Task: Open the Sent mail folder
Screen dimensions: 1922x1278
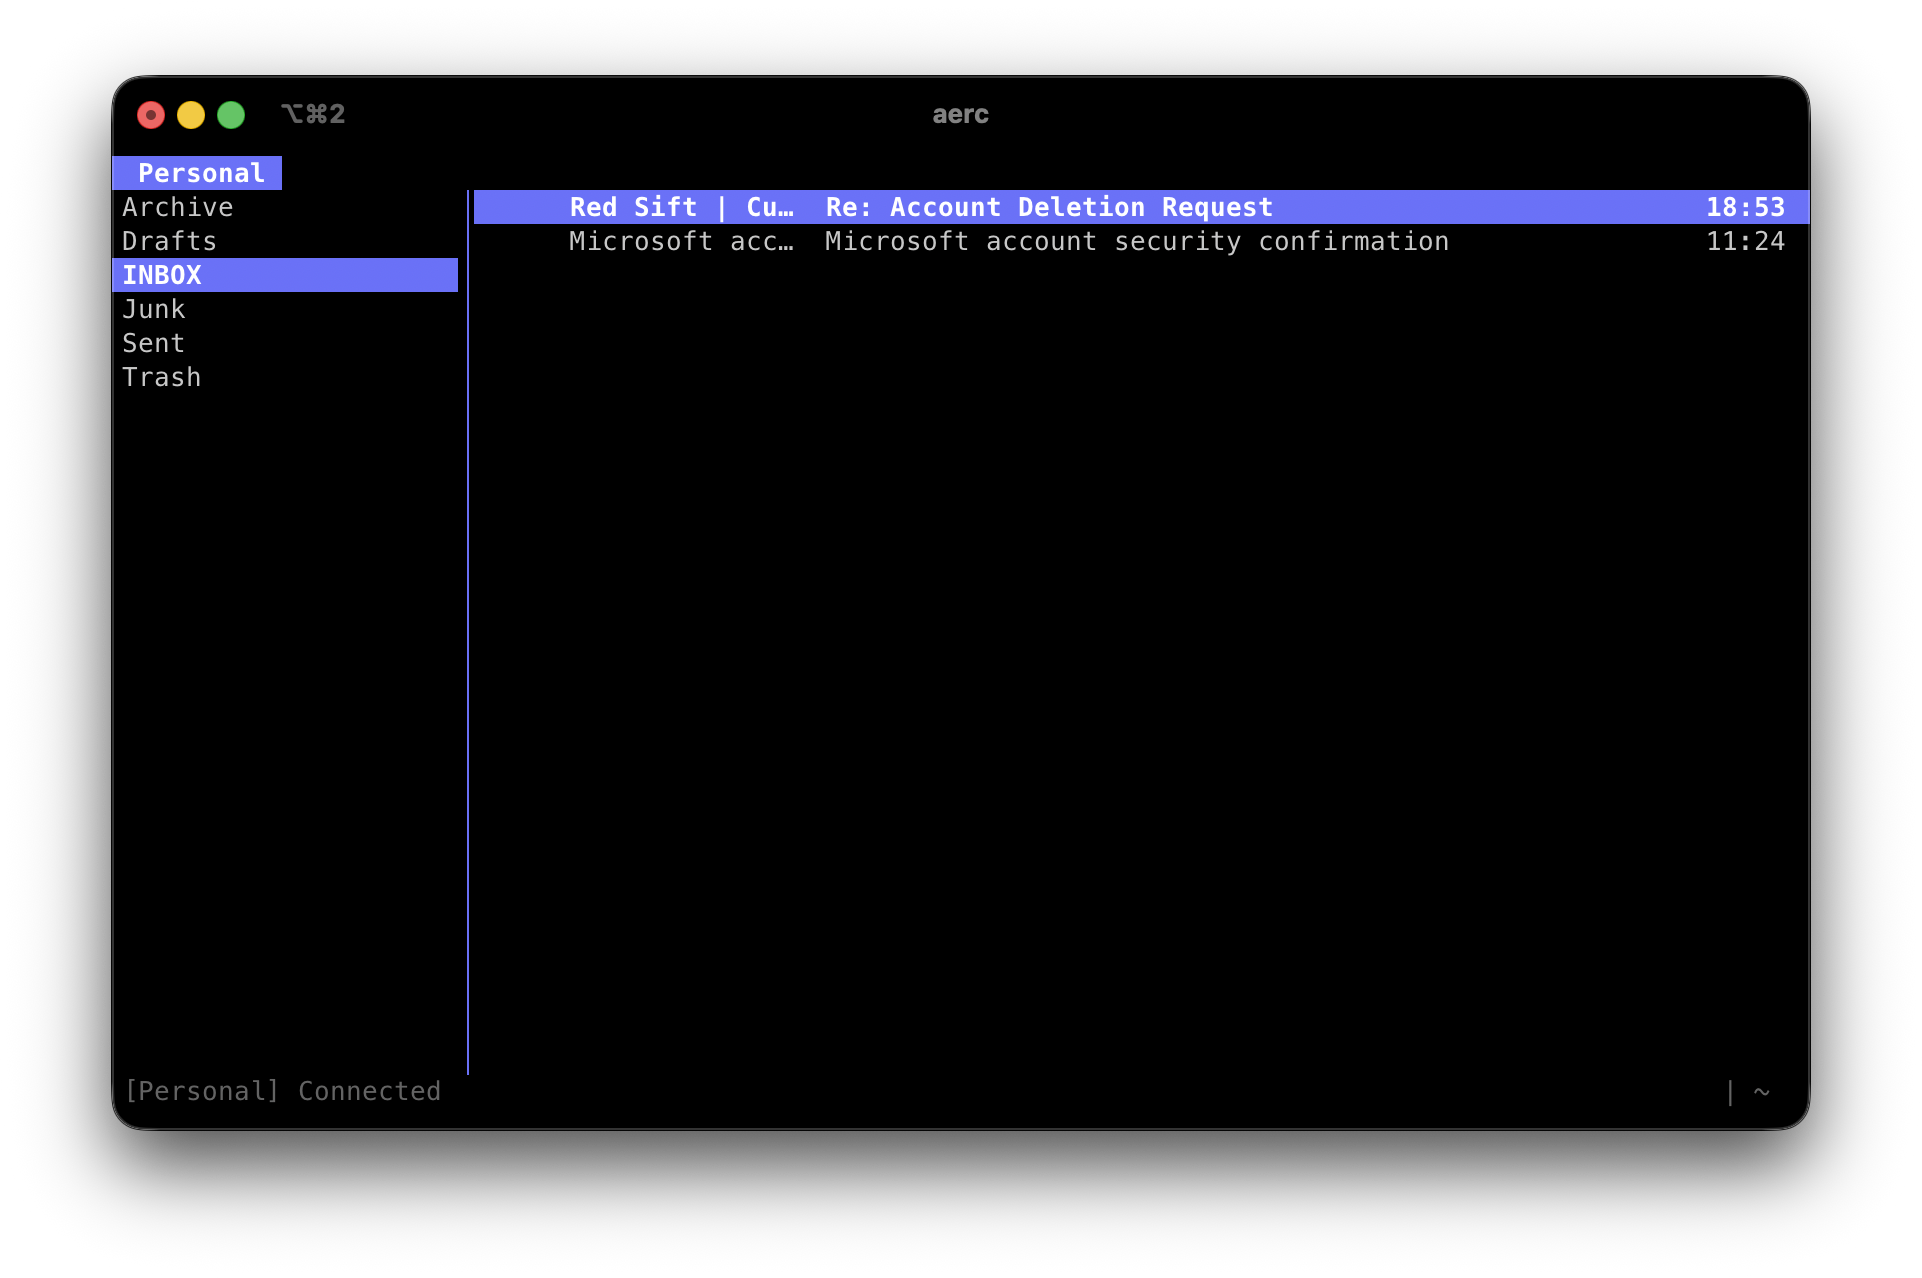Action: tap(153, 342)
